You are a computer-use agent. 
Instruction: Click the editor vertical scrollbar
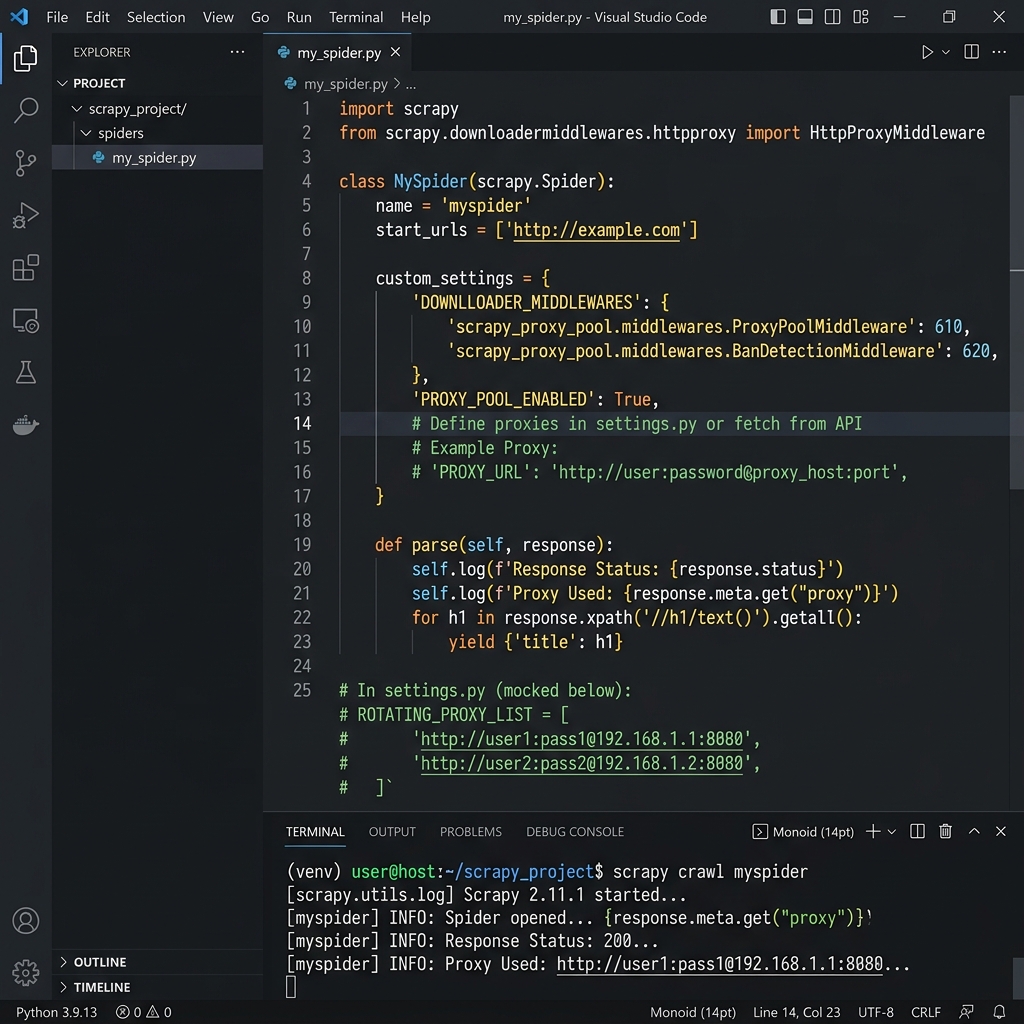pos(1016,292)
